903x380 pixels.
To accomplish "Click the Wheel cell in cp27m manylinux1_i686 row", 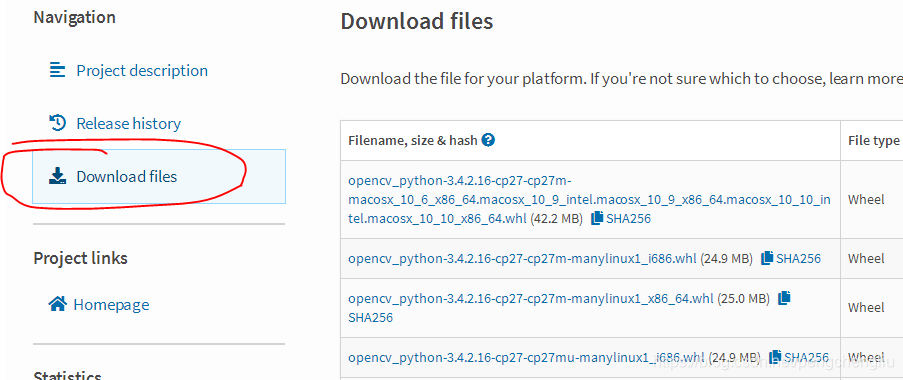I will [x=866, y=259].
